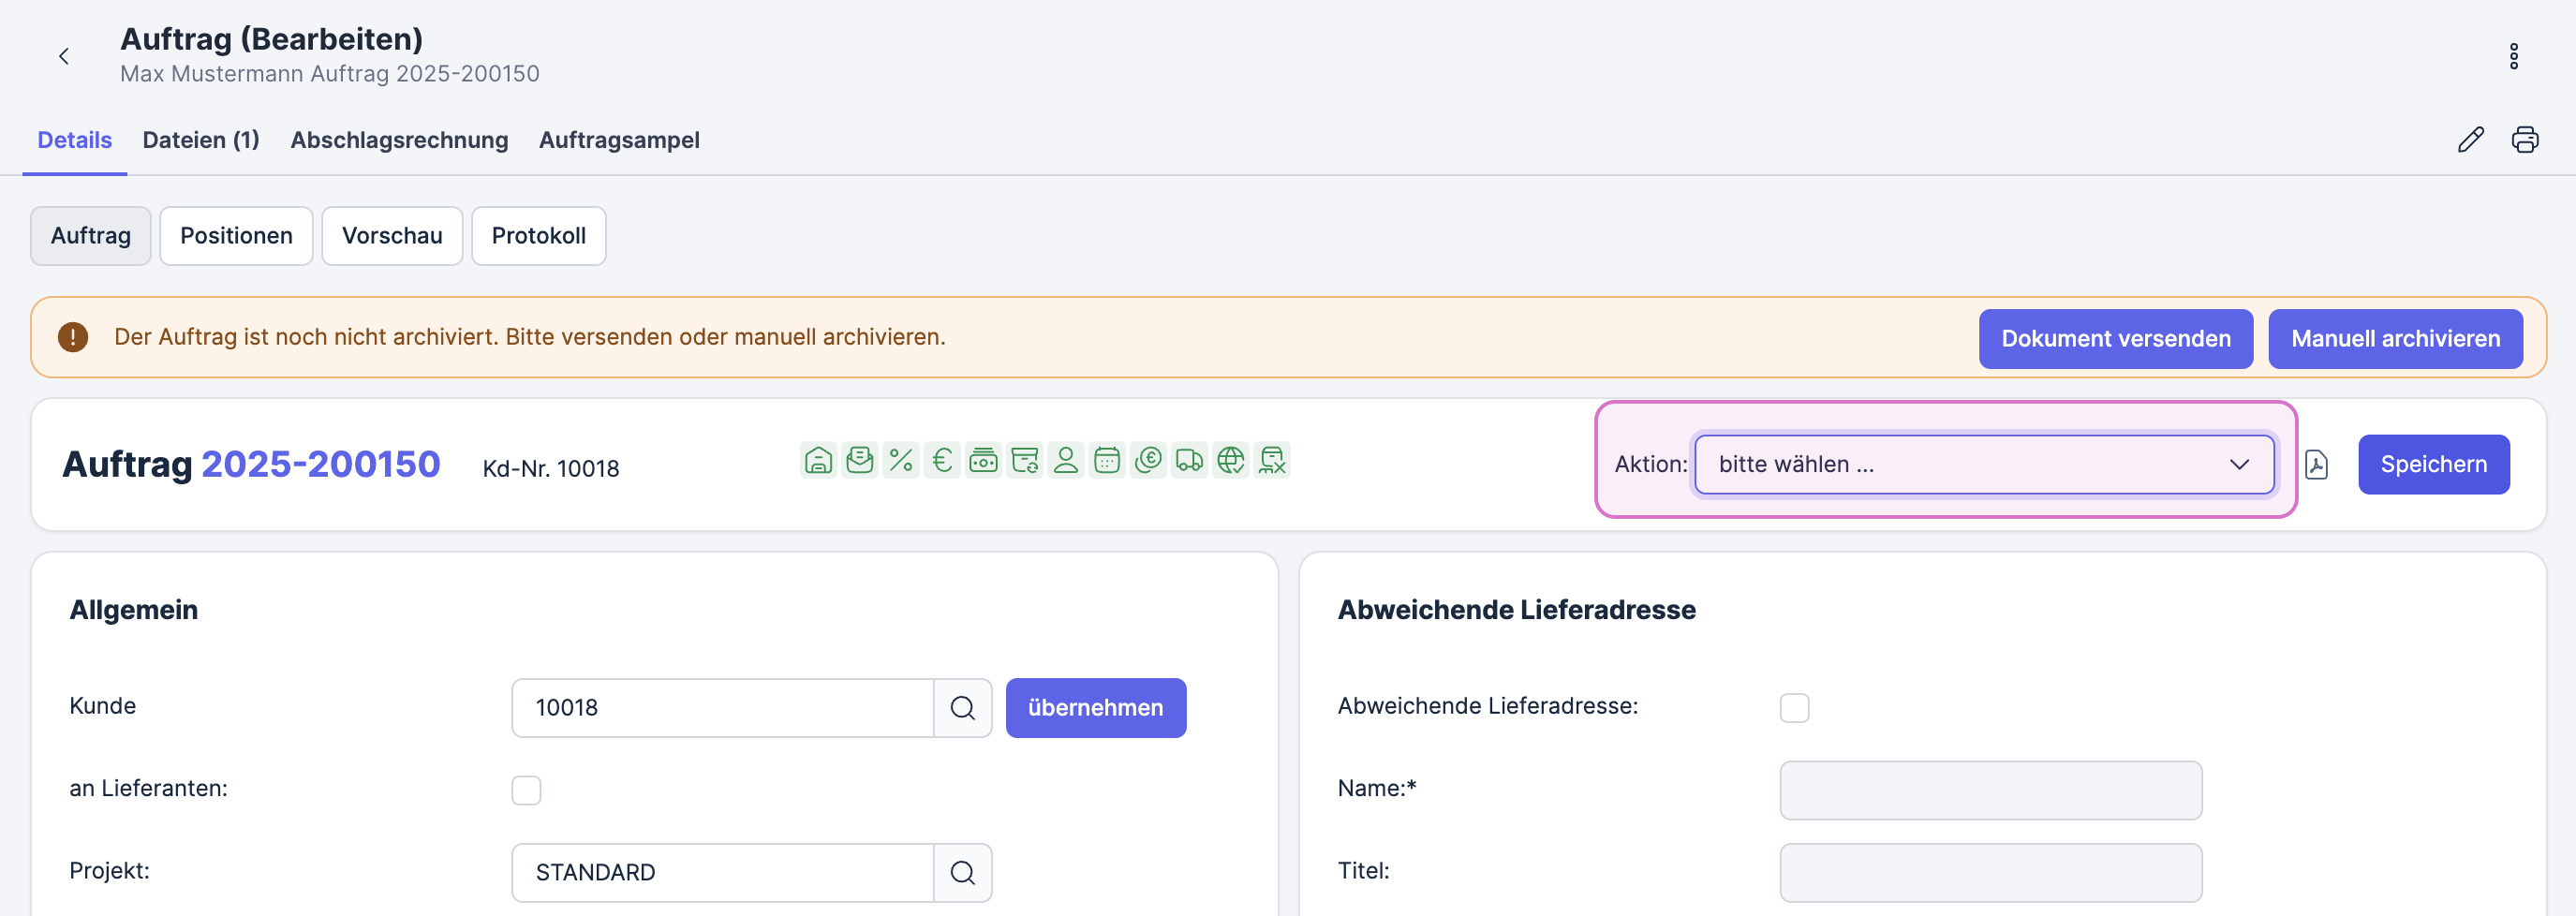Click the green delivery truck status icon
Screen dimensions: 2576x916
[1189, 460]
